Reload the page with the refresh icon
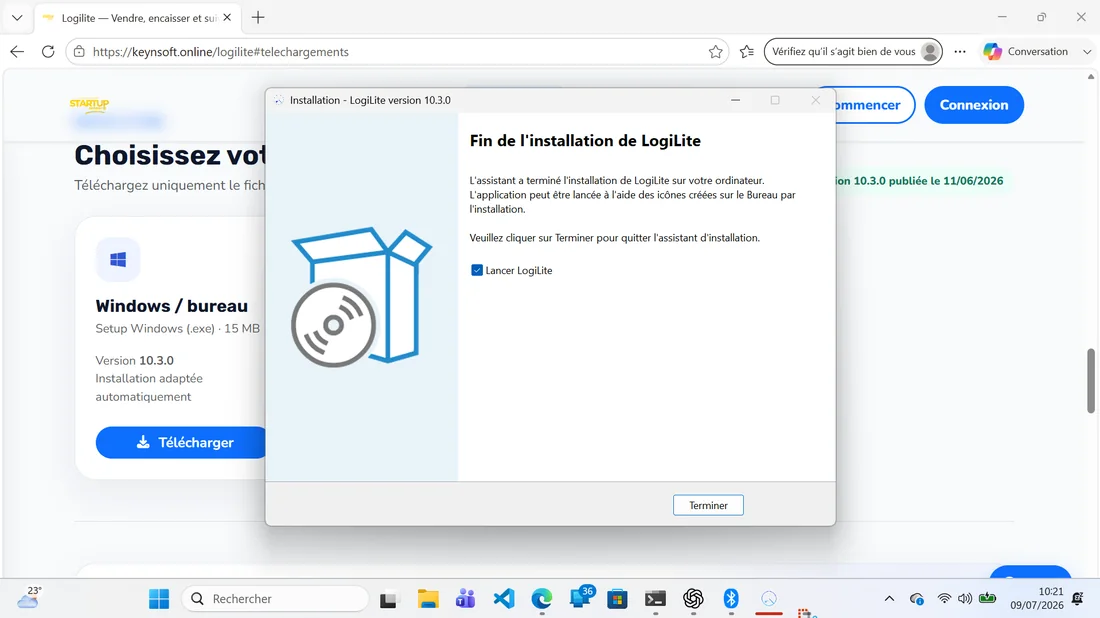Image resolution: width=1100 pixels, height=618 pixels. 48,51
